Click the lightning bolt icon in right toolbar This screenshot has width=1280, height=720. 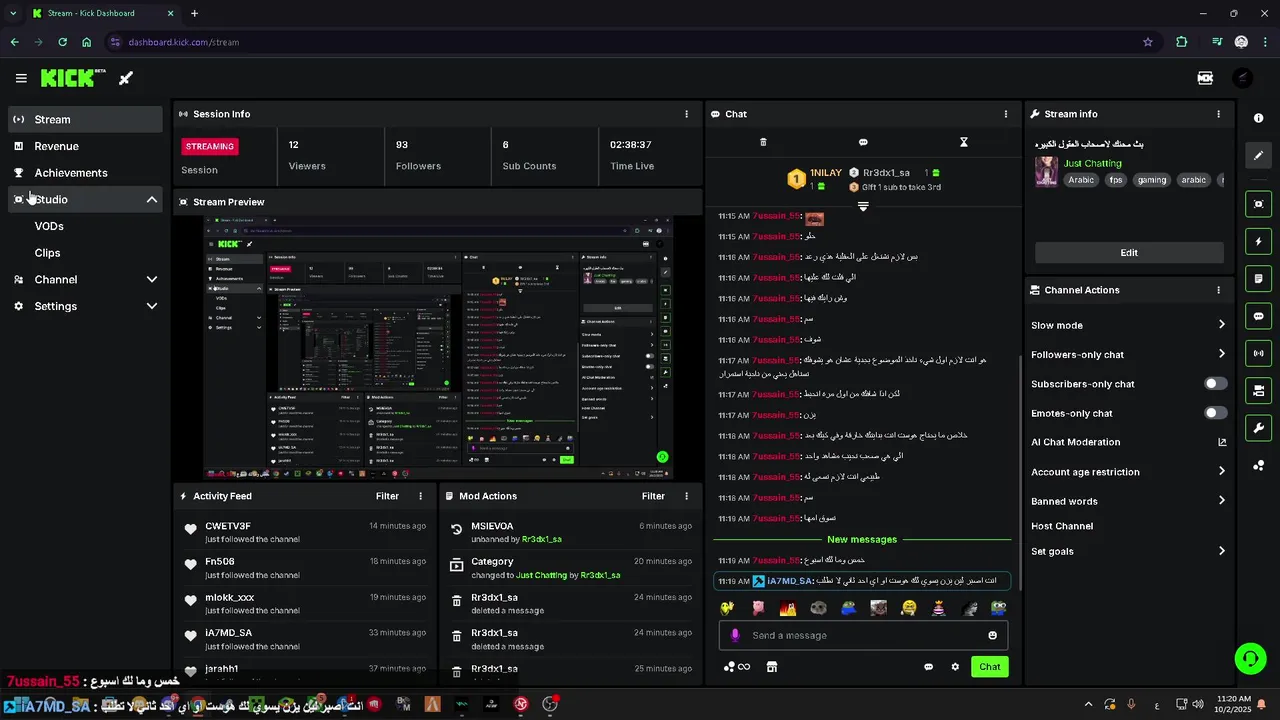[1258, 241]
